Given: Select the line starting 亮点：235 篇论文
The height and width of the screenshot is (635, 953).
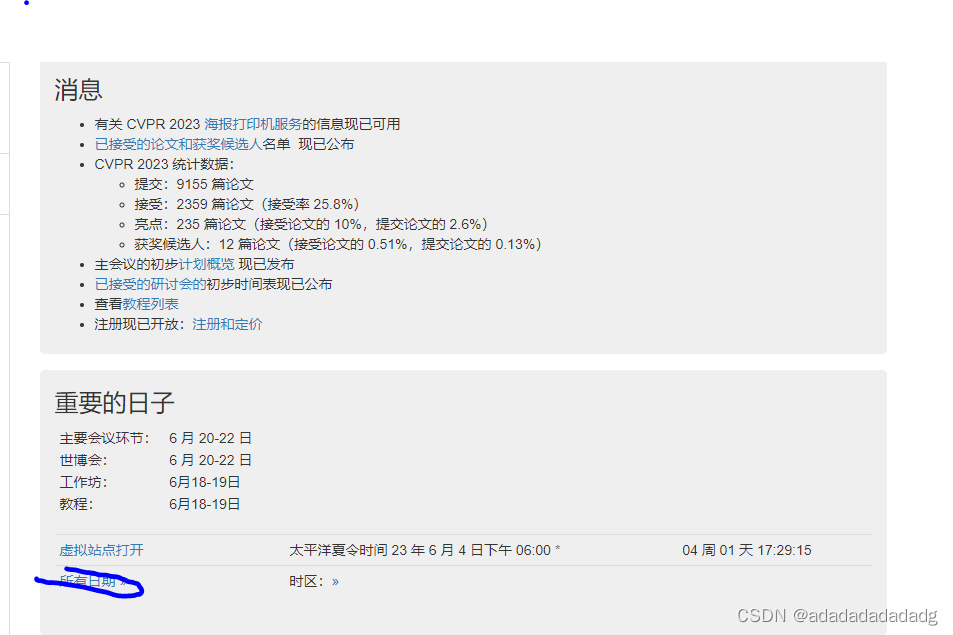Looking at the screenshot, I should pyautogui.click(x=311, y=224).
